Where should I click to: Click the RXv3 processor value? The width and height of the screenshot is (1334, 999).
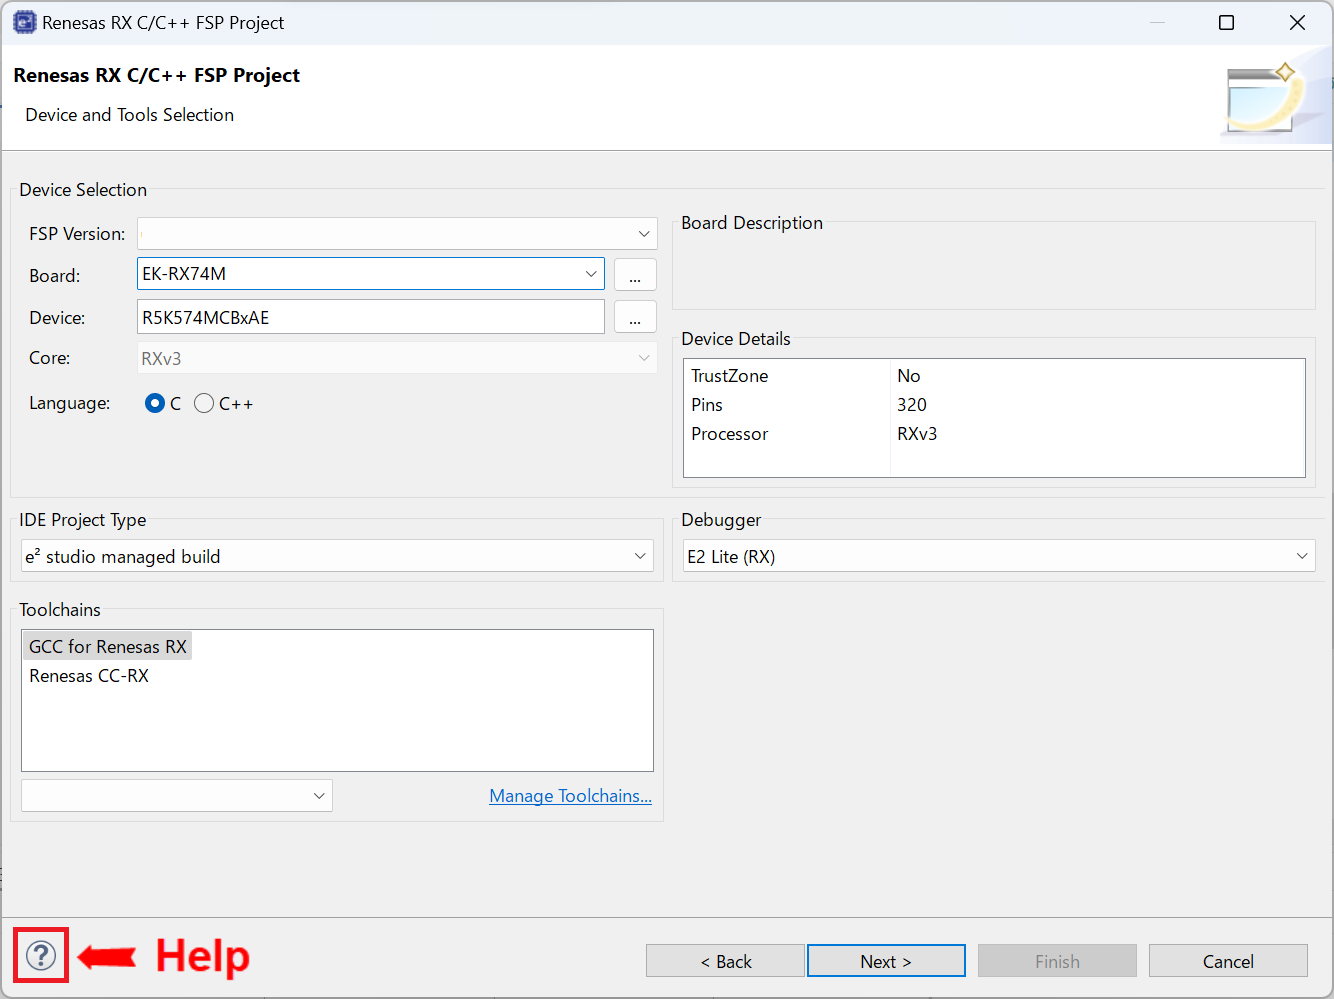click(917, 434)
